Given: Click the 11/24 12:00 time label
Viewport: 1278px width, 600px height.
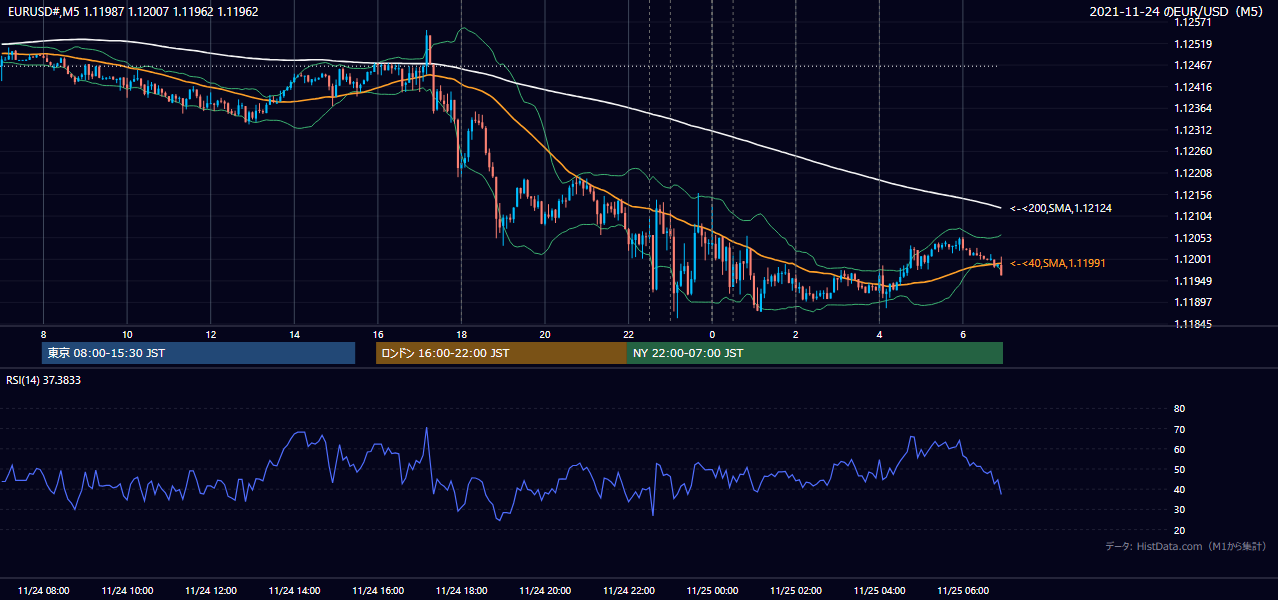Looking at the screenshot, I should [211, 591].
